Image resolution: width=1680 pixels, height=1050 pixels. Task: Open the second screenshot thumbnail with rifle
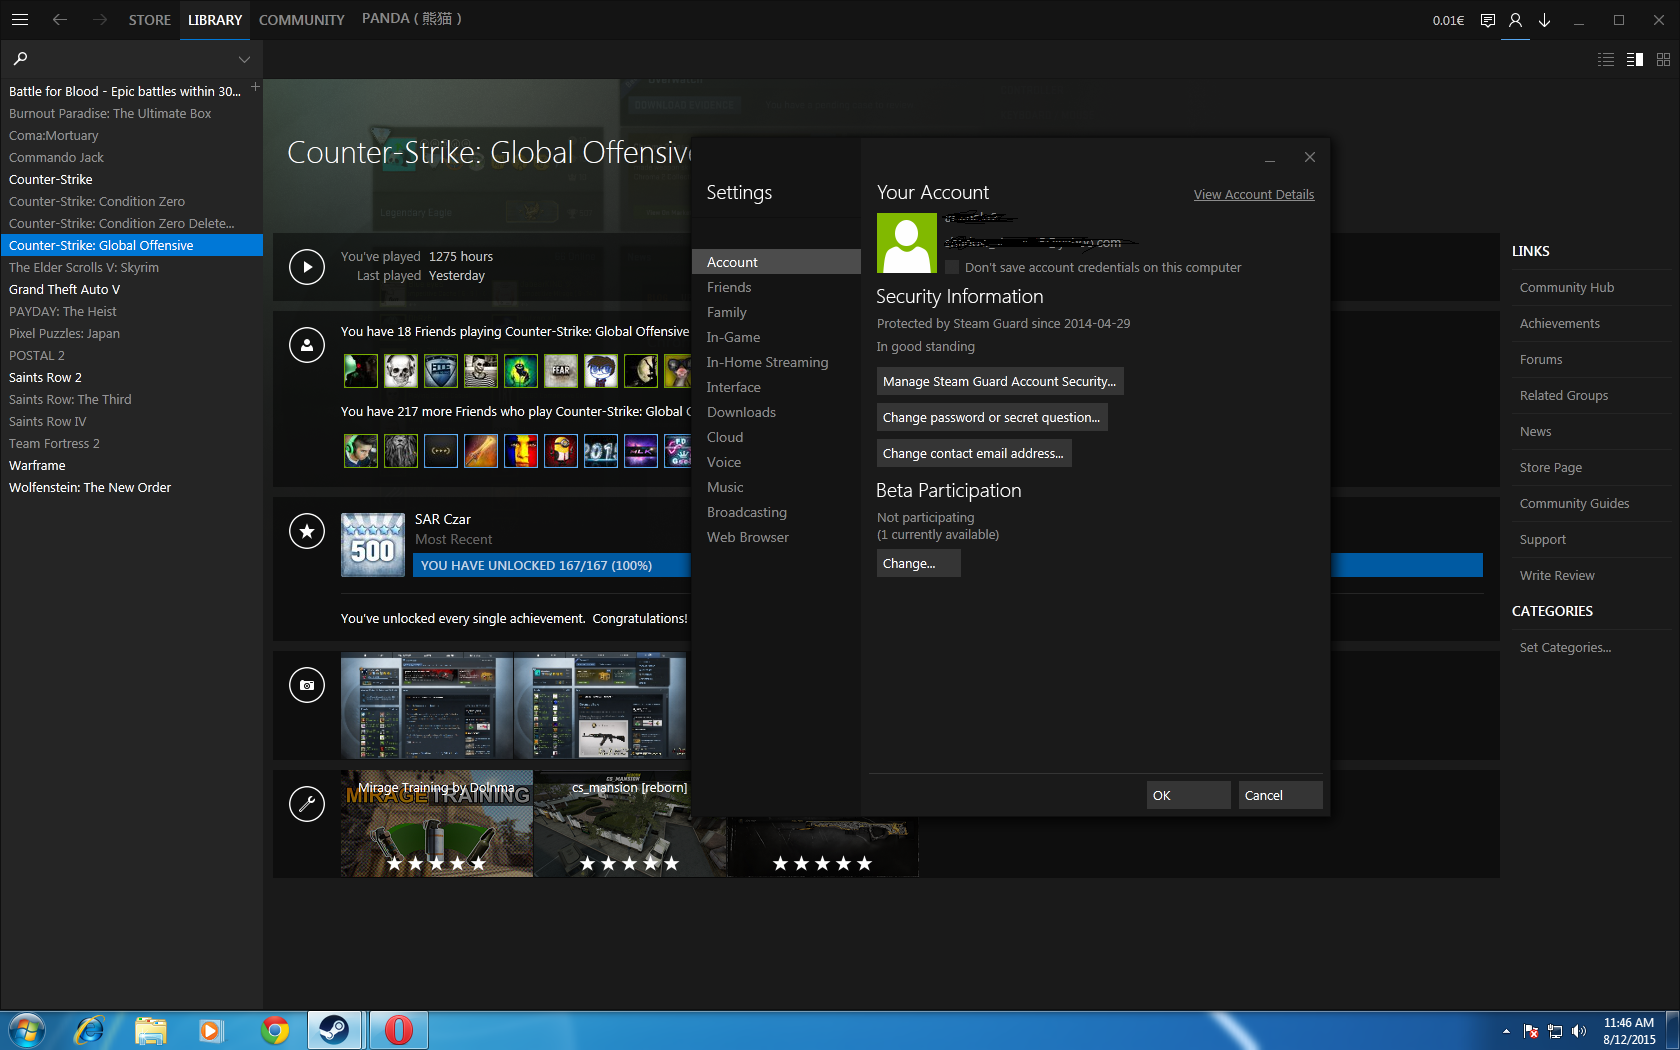600,706
